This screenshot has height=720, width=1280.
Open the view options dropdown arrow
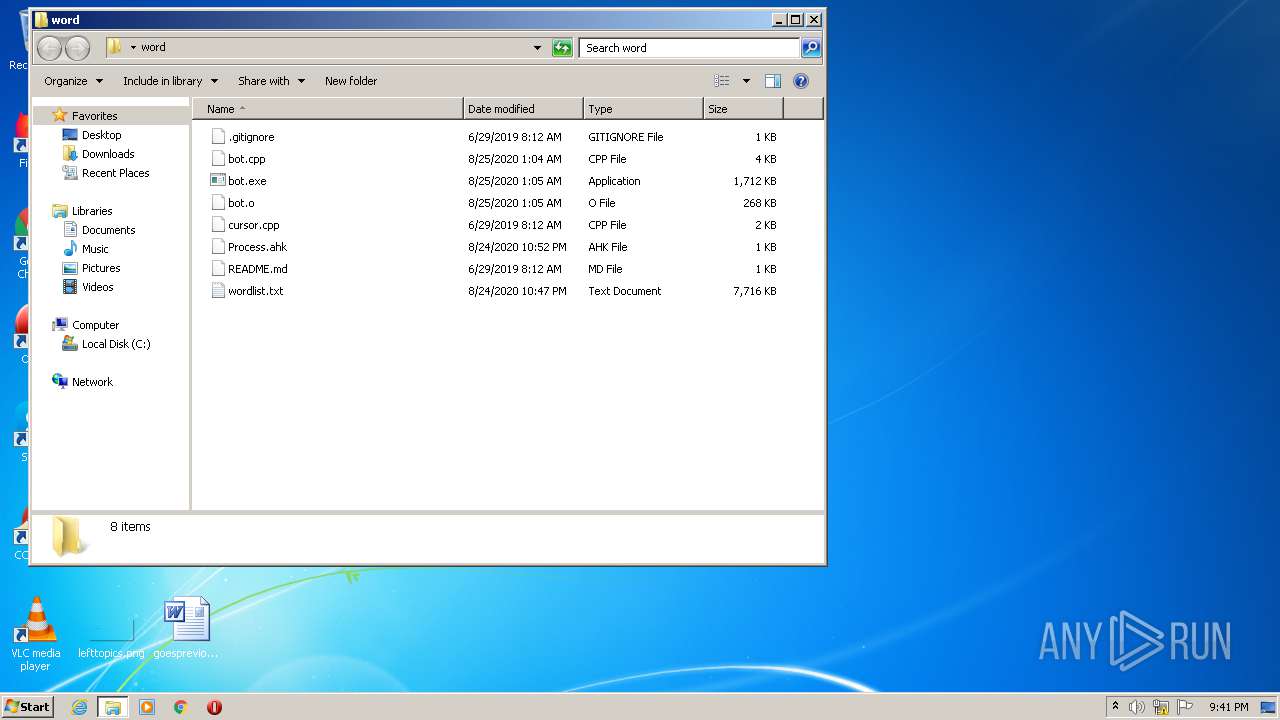click(x=746, y=81)
